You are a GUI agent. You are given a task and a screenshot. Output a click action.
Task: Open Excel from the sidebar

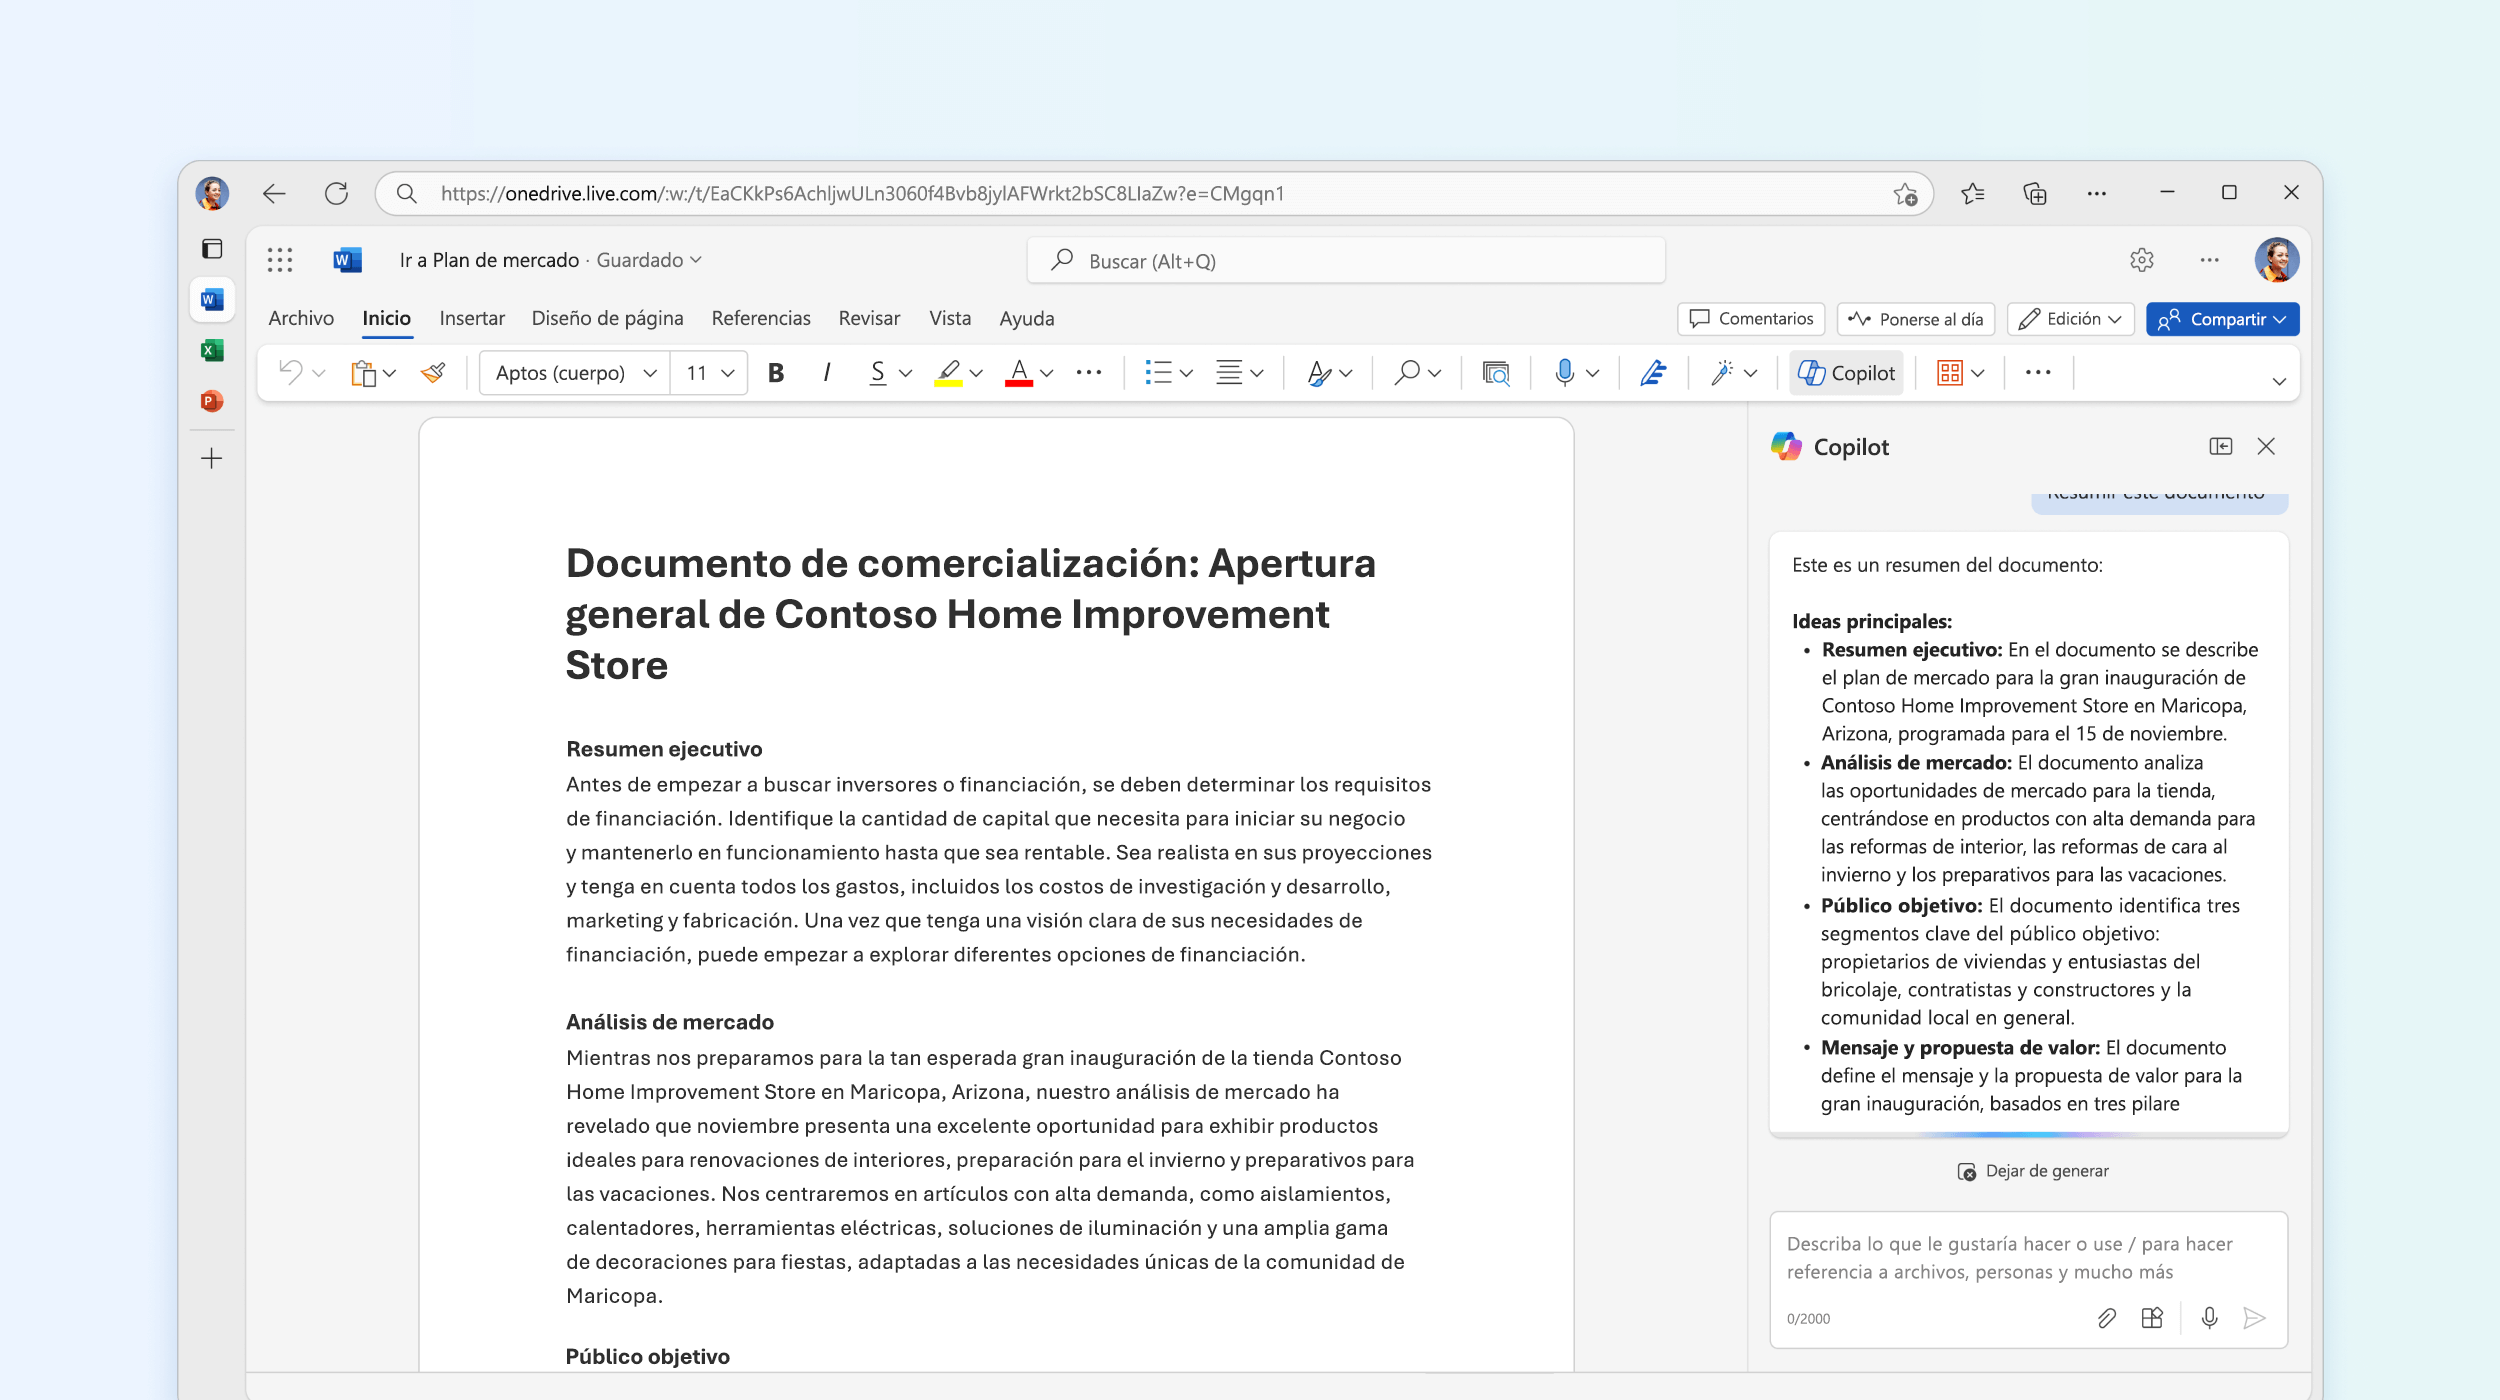point(212,350)
